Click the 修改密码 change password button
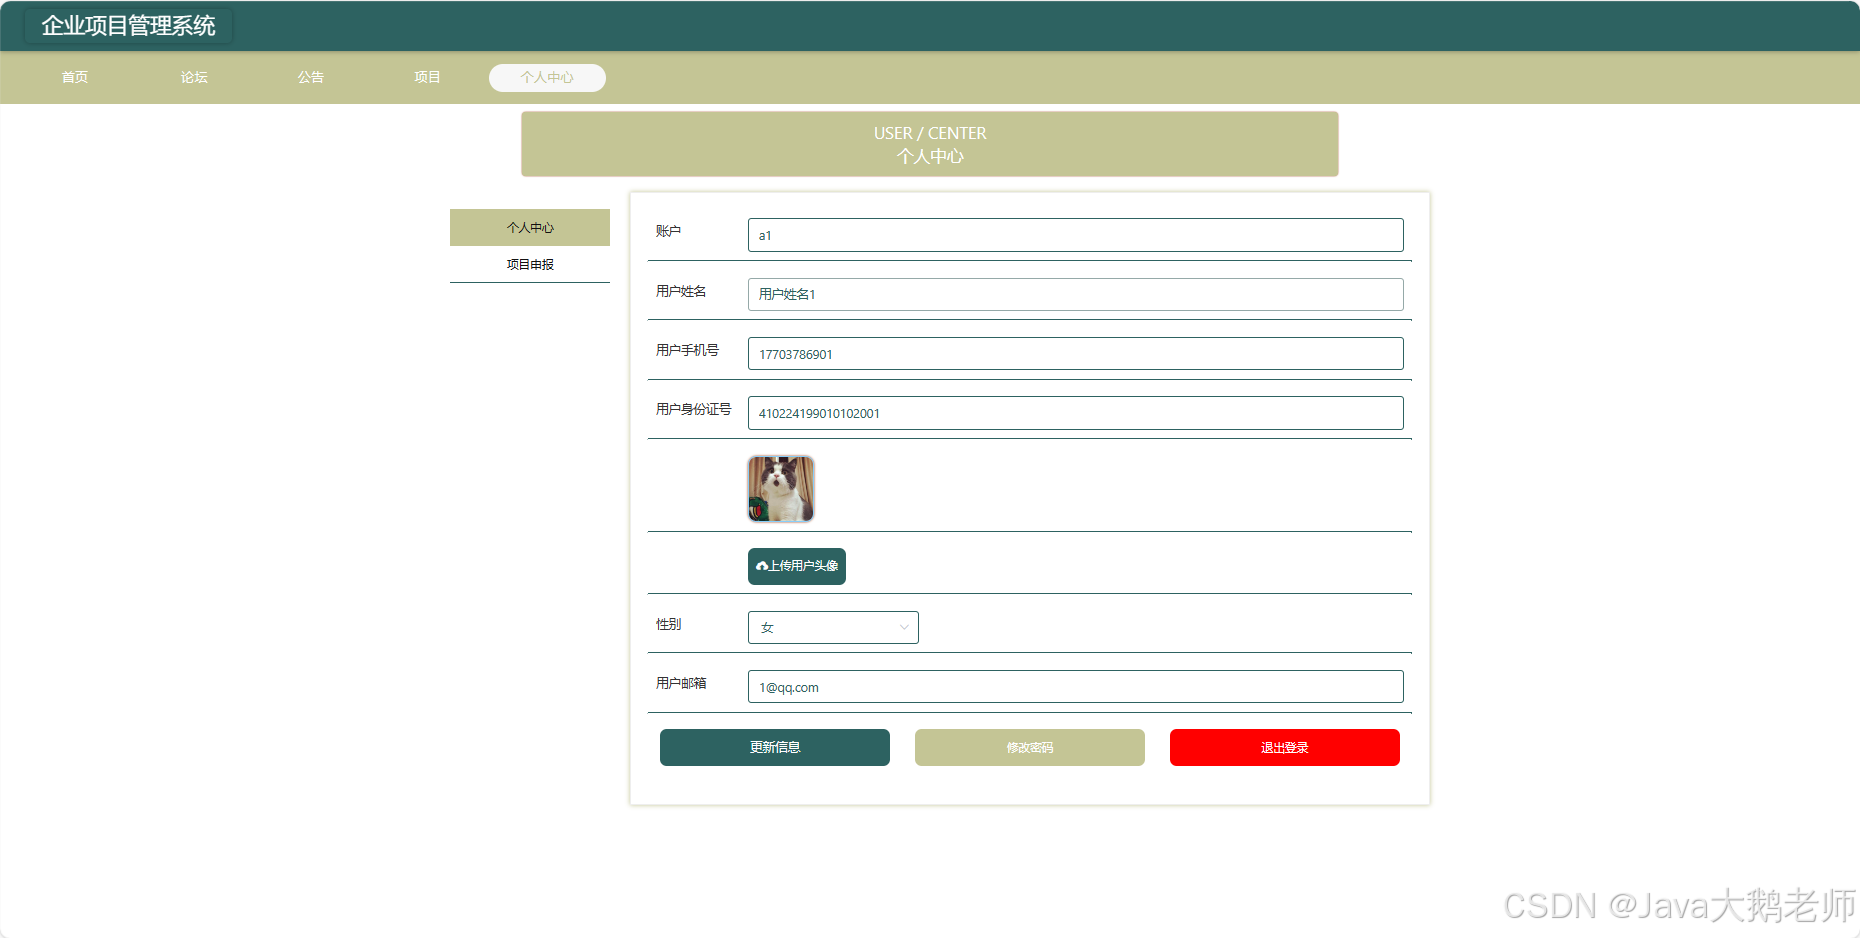 coord(1030,747)
